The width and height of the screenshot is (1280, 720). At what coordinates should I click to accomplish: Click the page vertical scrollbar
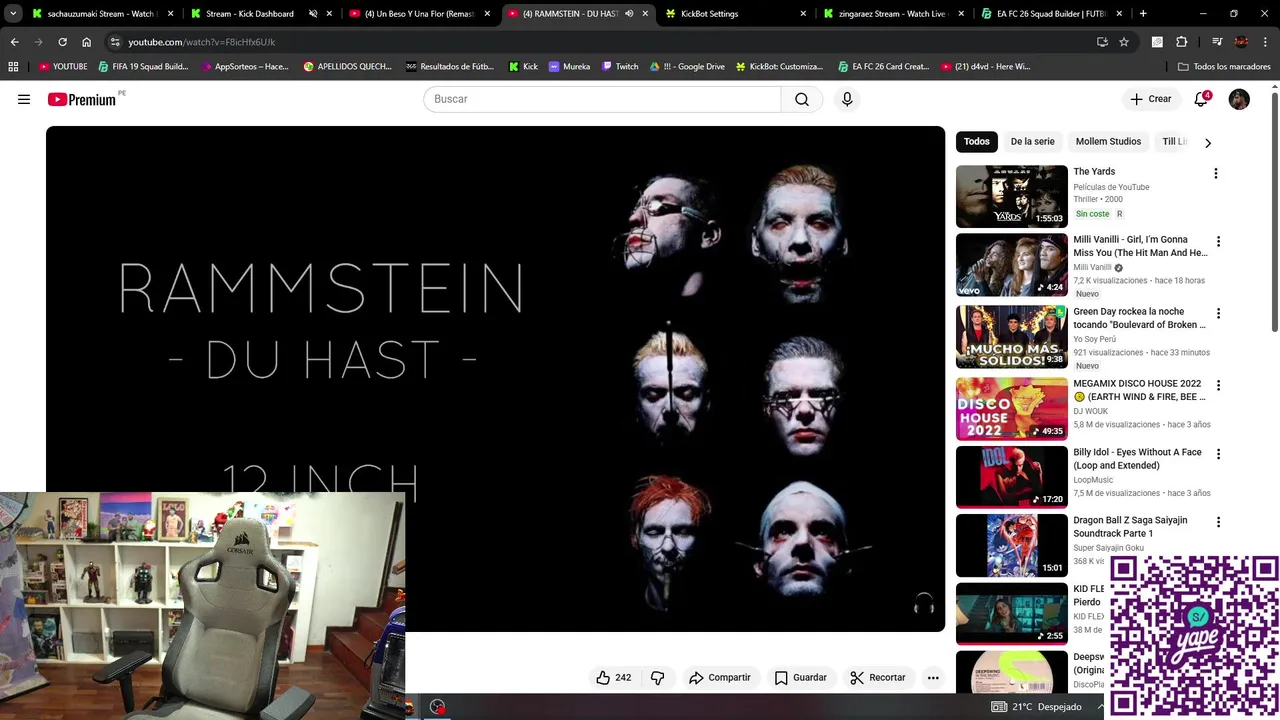pyautogui.click(x=1274, y=210)
